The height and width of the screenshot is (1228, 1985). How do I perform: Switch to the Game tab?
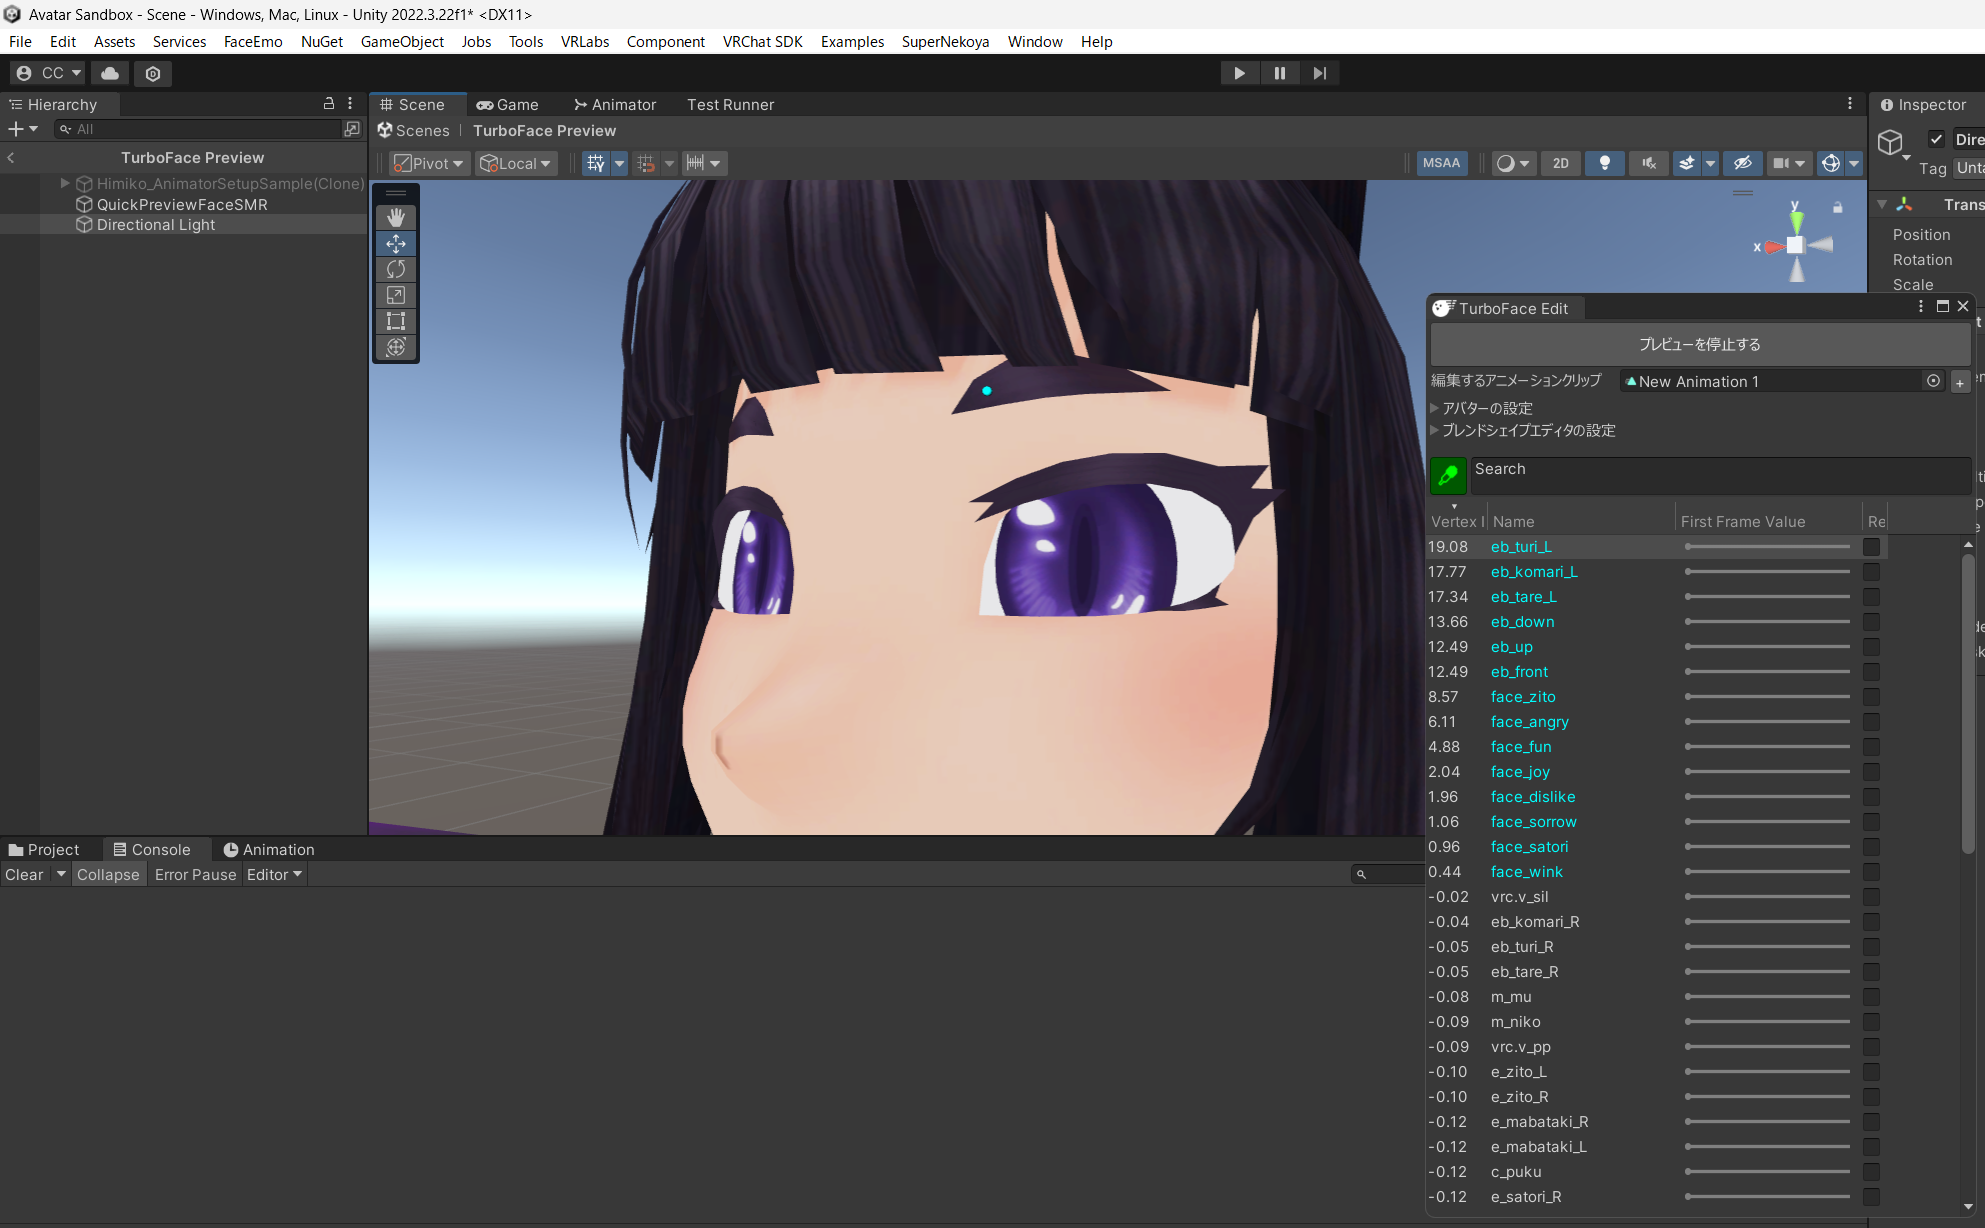click(508, 104)
